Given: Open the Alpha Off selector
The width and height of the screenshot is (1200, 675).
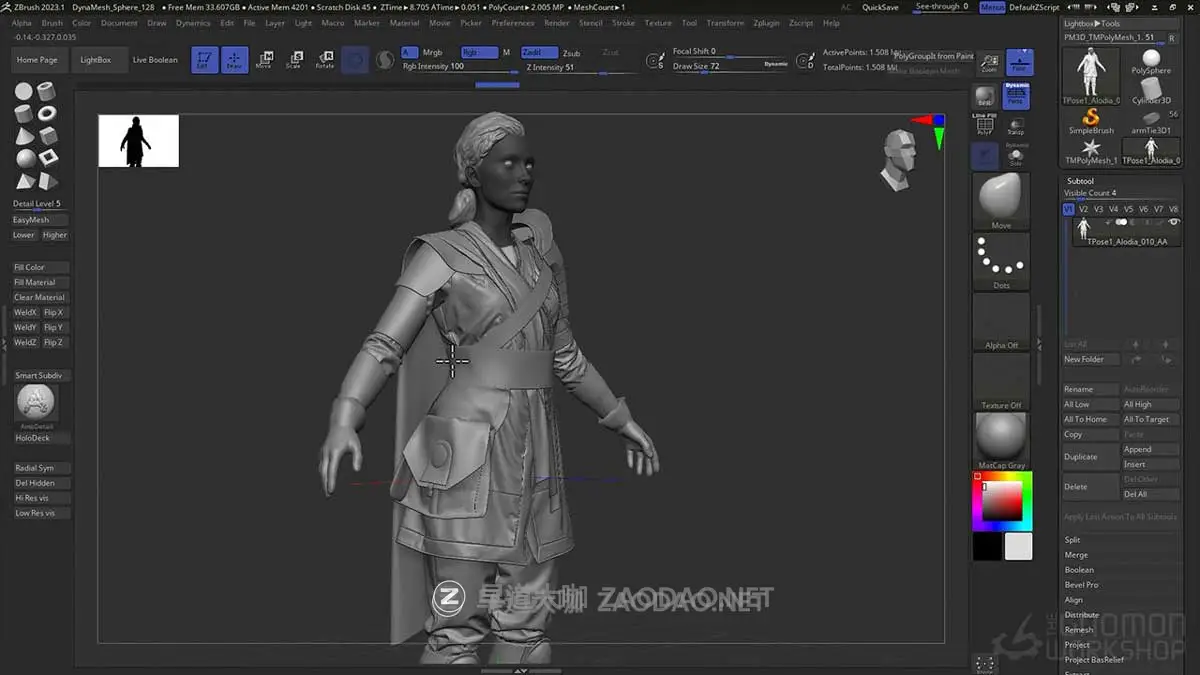Looking at the screenshot, I should point(1001,320).
